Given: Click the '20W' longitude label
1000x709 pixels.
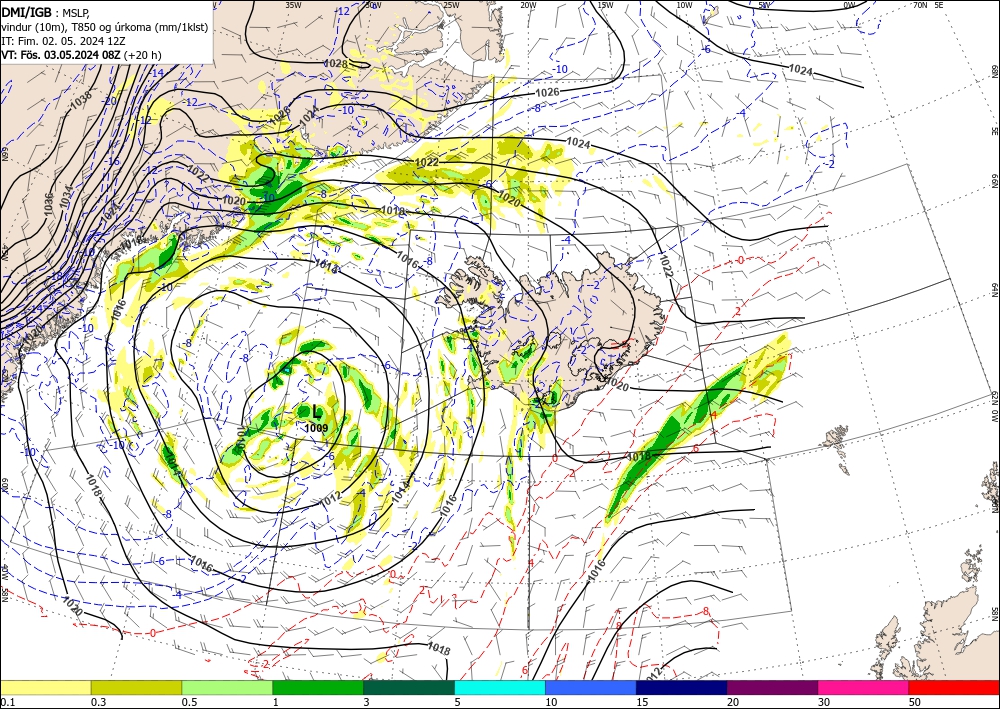Looking at the screenshot, I should tap(528, 4).
